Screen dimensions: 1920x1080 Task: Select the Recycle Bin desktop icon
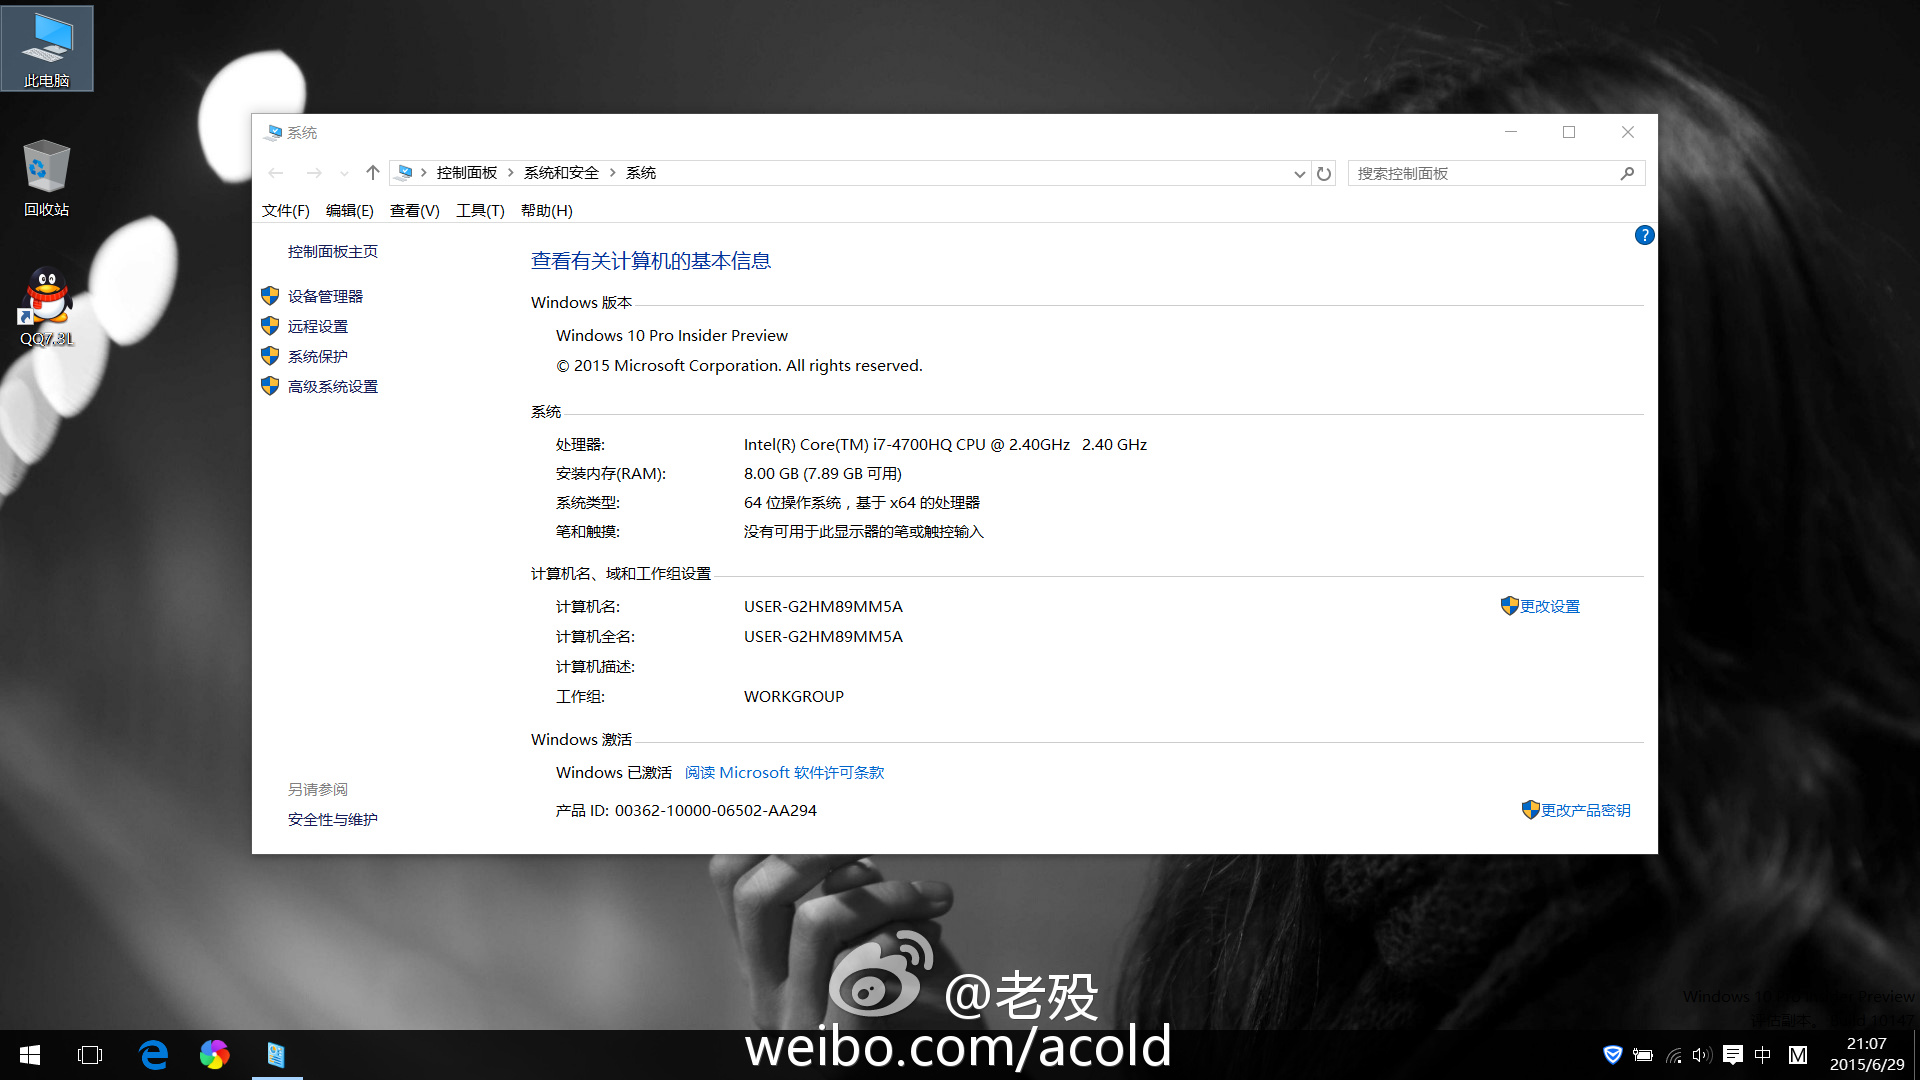[x=47, y=179]
